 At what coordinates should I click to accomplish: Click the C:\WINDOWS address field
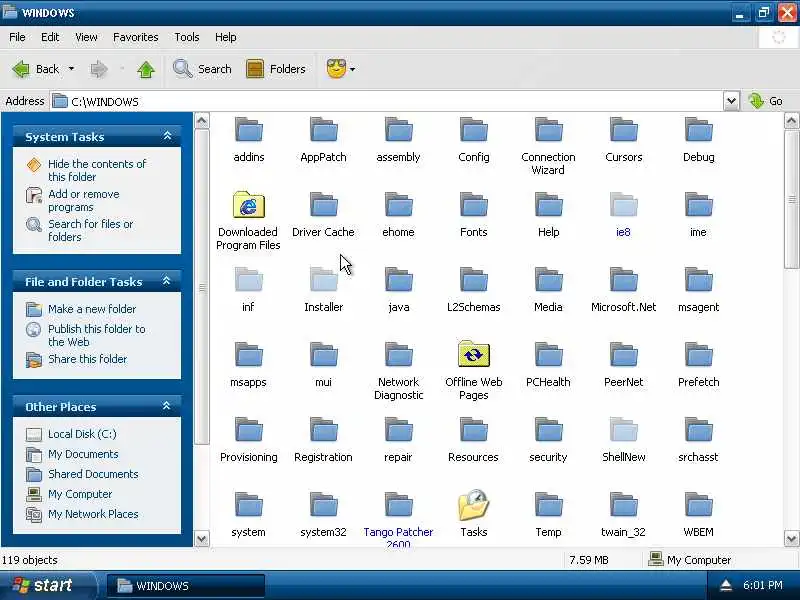[x=386, y=102]
